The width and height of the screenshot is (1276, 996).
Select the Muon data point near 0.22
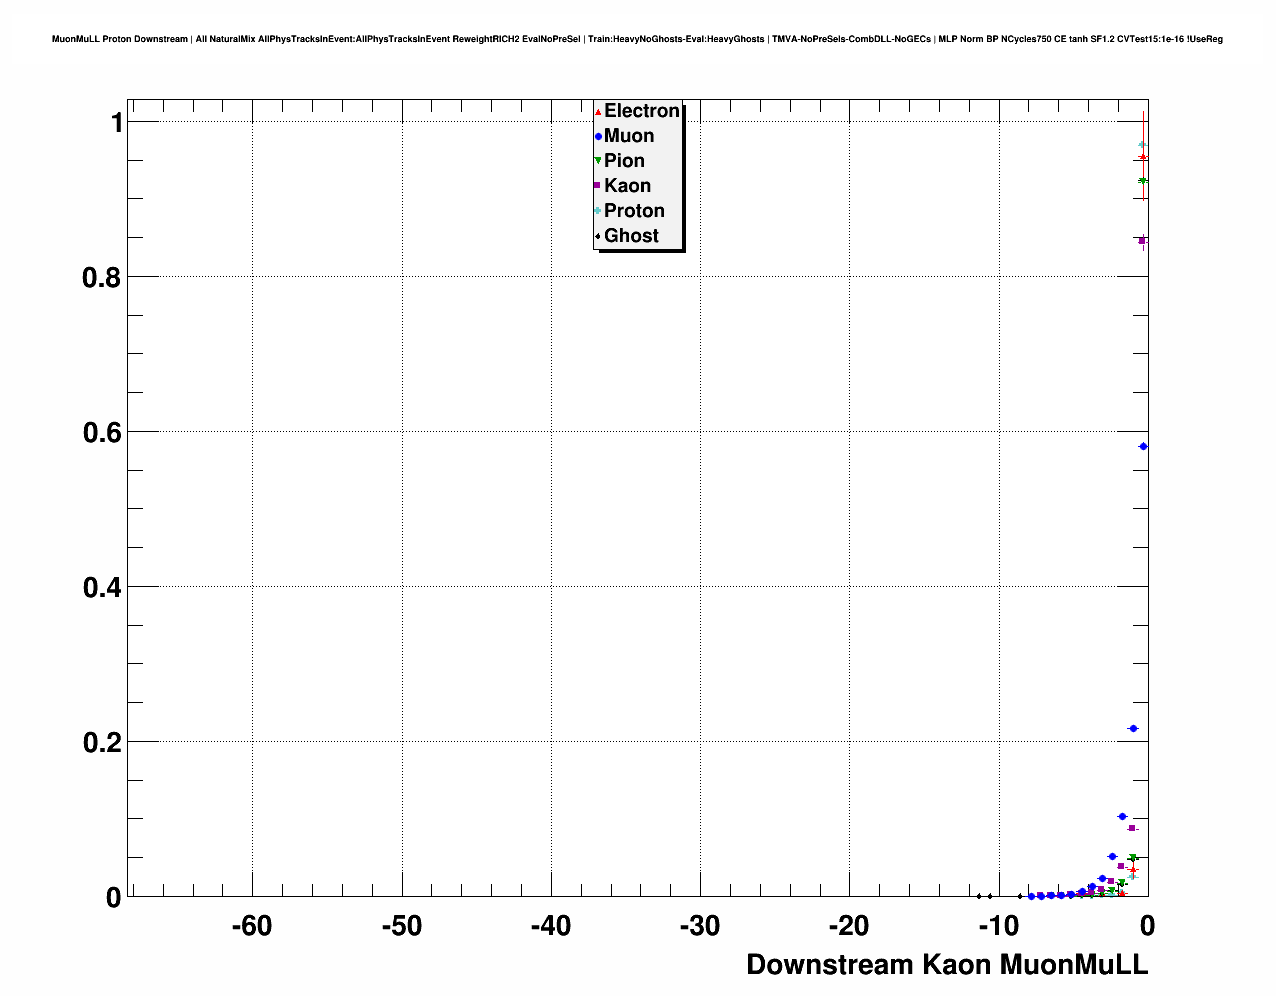pyautogui.click(x=1133, y=729)
